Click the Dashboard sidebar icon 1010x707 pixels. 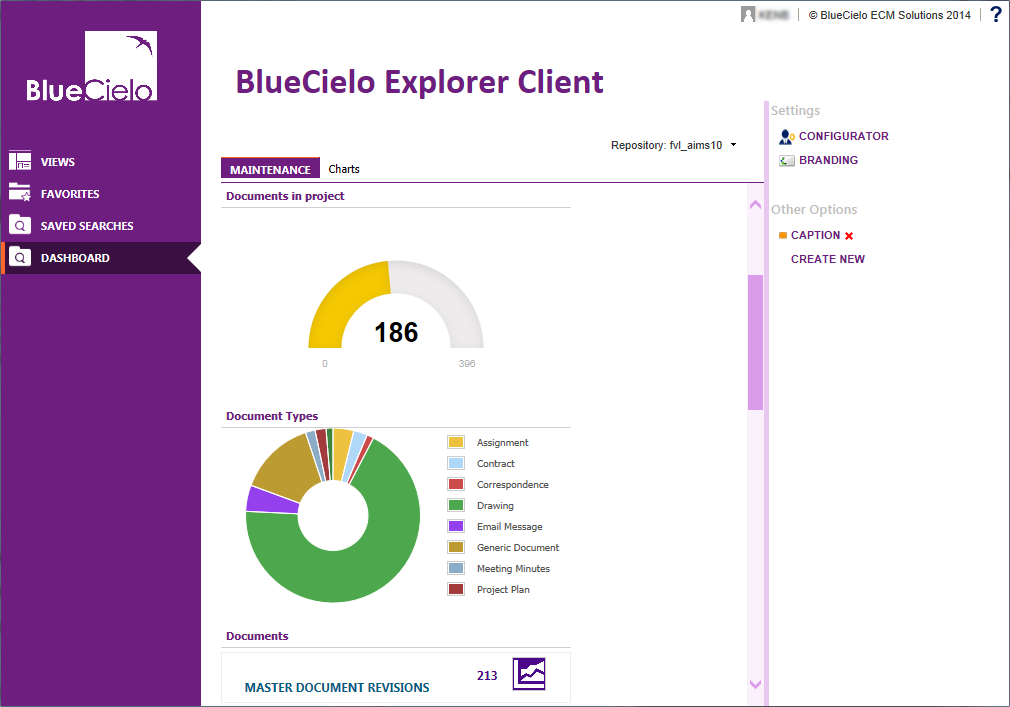(20, 257)
